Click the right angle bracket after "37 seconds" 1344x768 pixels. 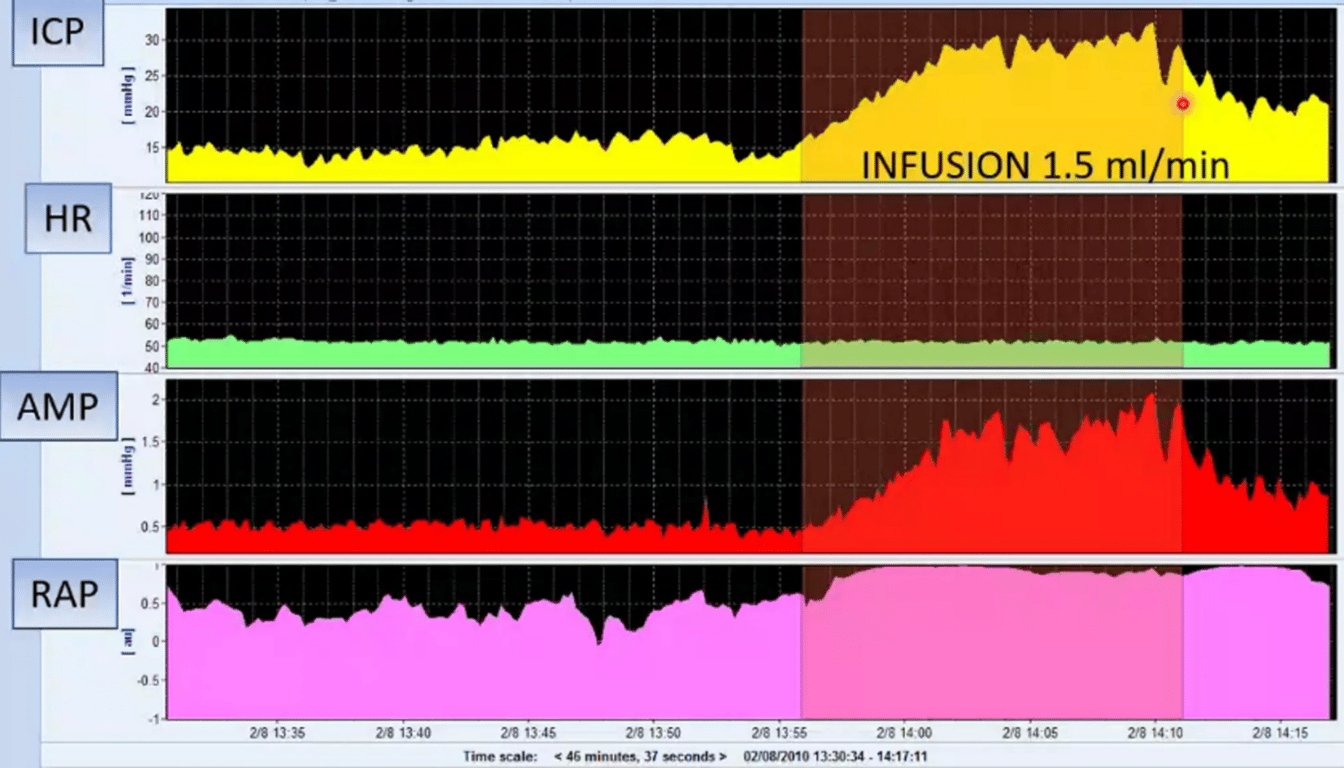pyautogui.click(x=722, y=757)
